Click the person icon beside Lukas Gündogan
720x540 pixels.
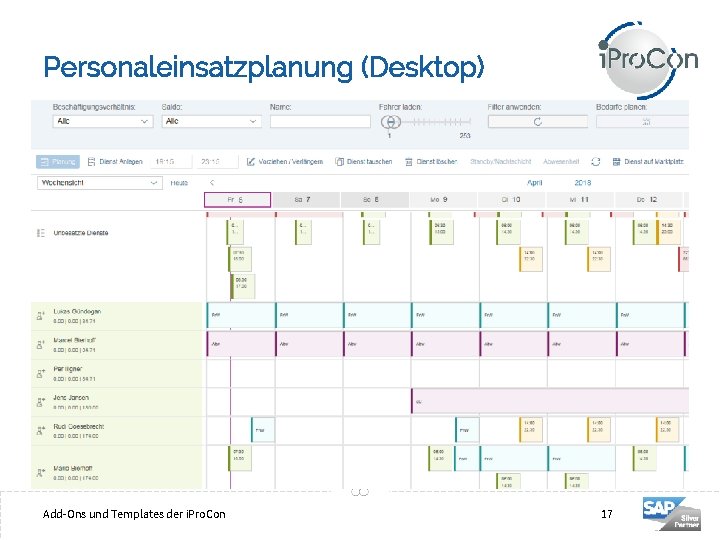(40, 316)
